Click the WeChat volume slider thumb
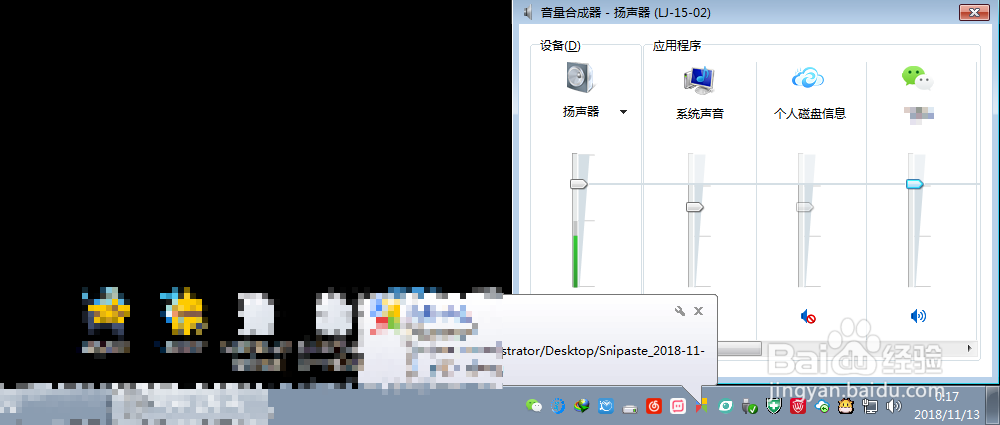 pyautogui.click(x=915, y=184)
